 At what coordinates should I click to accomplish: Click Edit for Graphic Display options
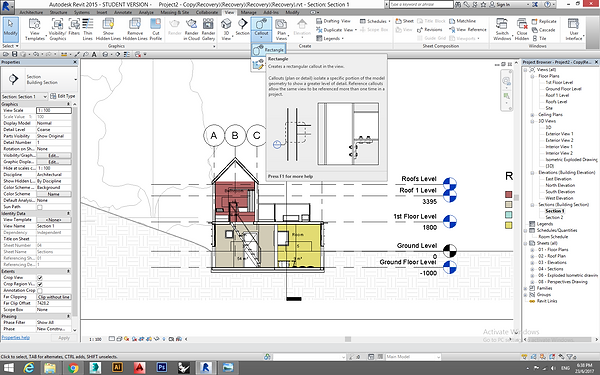tap(54, 162)
